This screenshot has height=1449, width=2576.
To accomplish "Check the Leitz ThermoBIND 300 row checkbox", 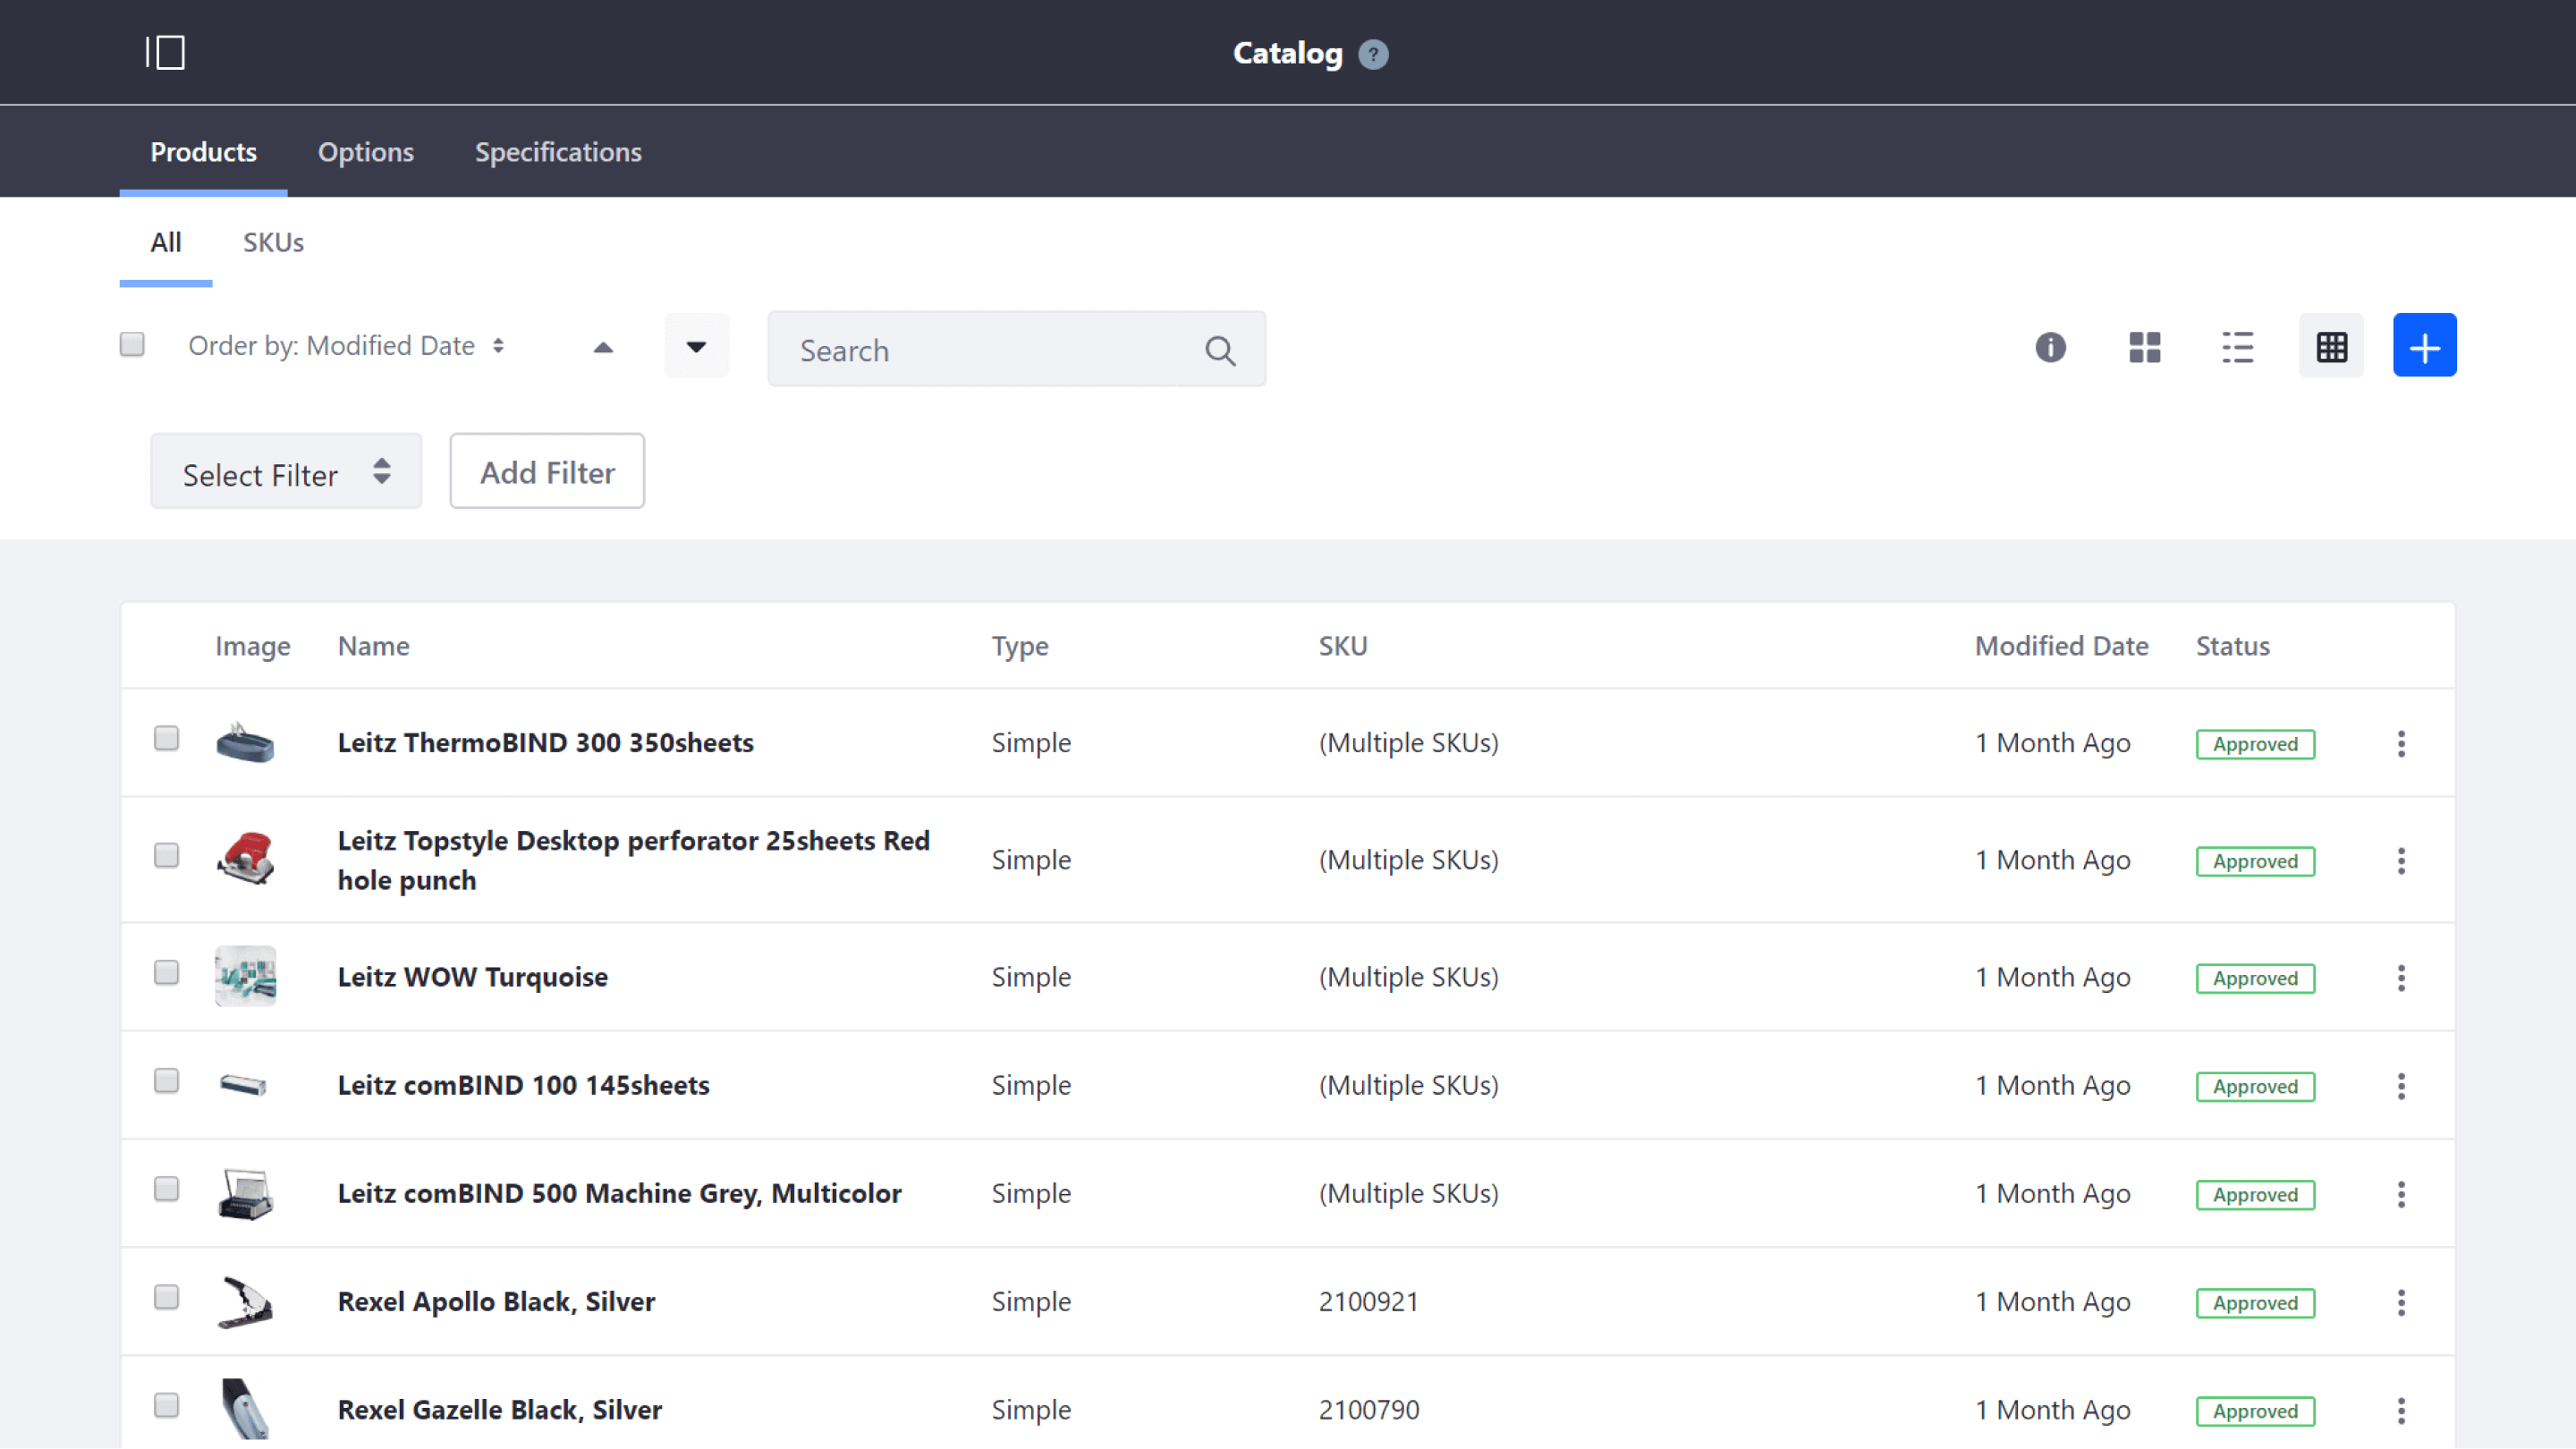I will tap(166, 738).
